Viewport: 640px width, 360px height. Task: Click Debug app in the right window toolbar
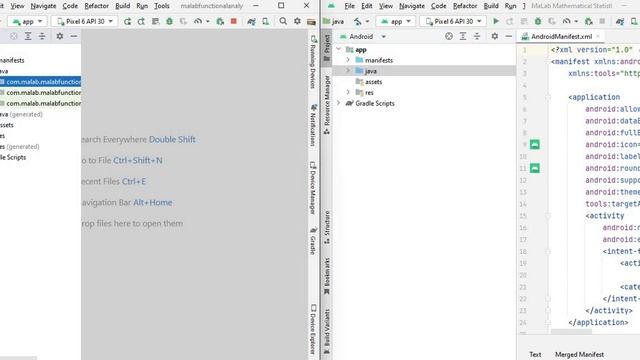538,21
